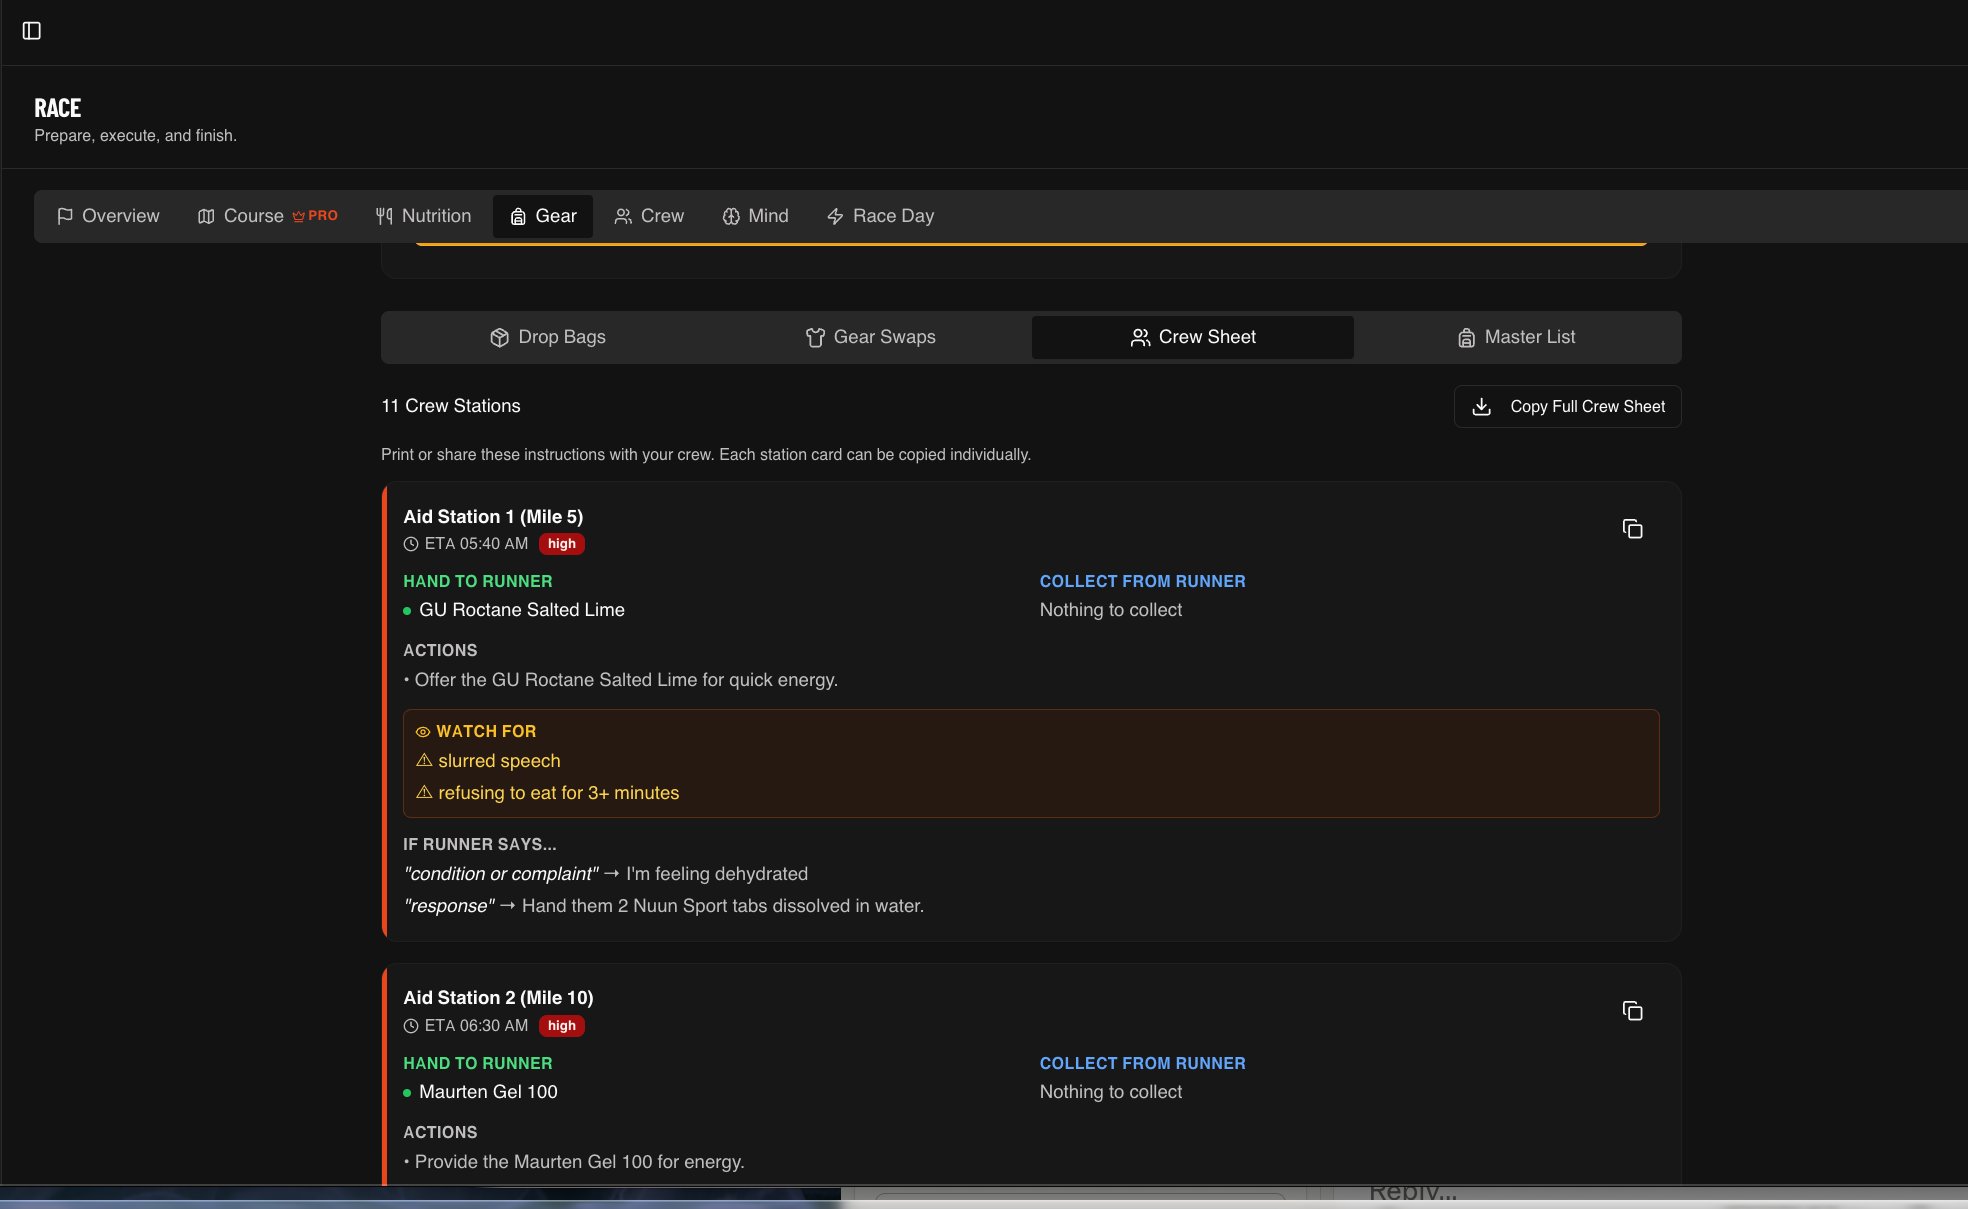Click the PRO crown badge on Course

pyautogui.click(x=315, y=216)
